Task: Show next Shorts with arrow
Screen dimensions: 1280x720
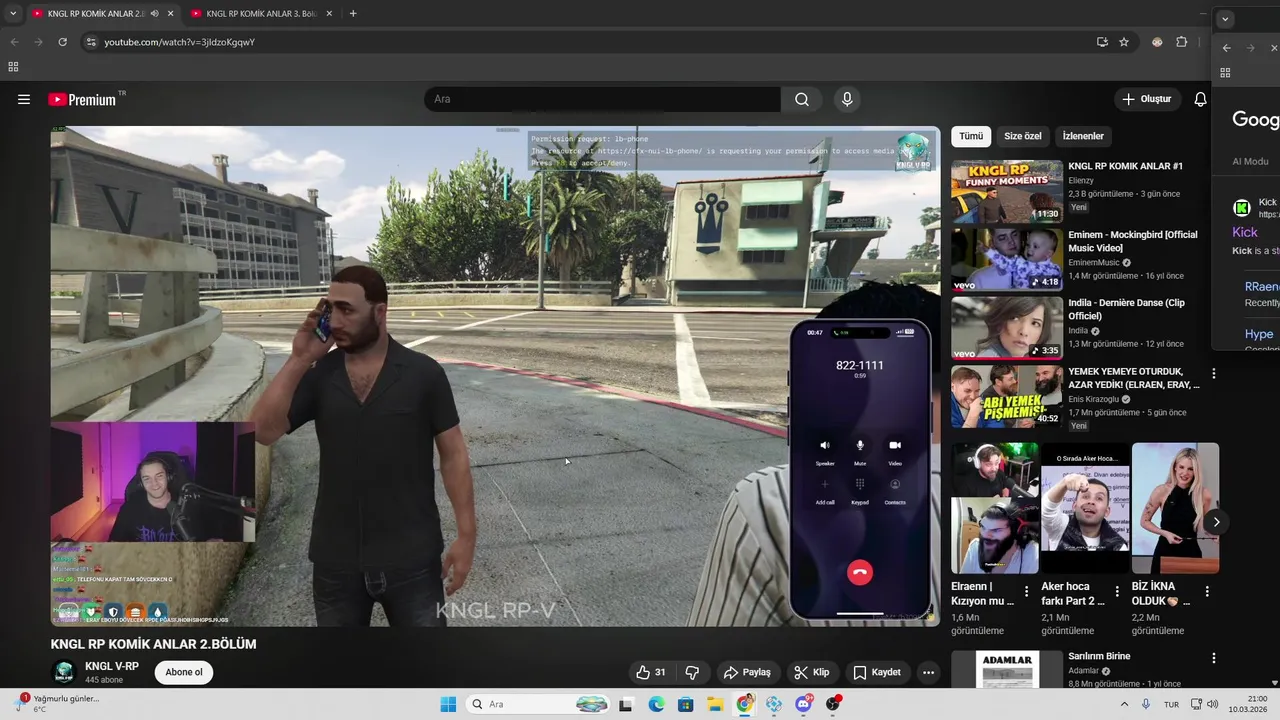Action: (x=1216, y=522)
